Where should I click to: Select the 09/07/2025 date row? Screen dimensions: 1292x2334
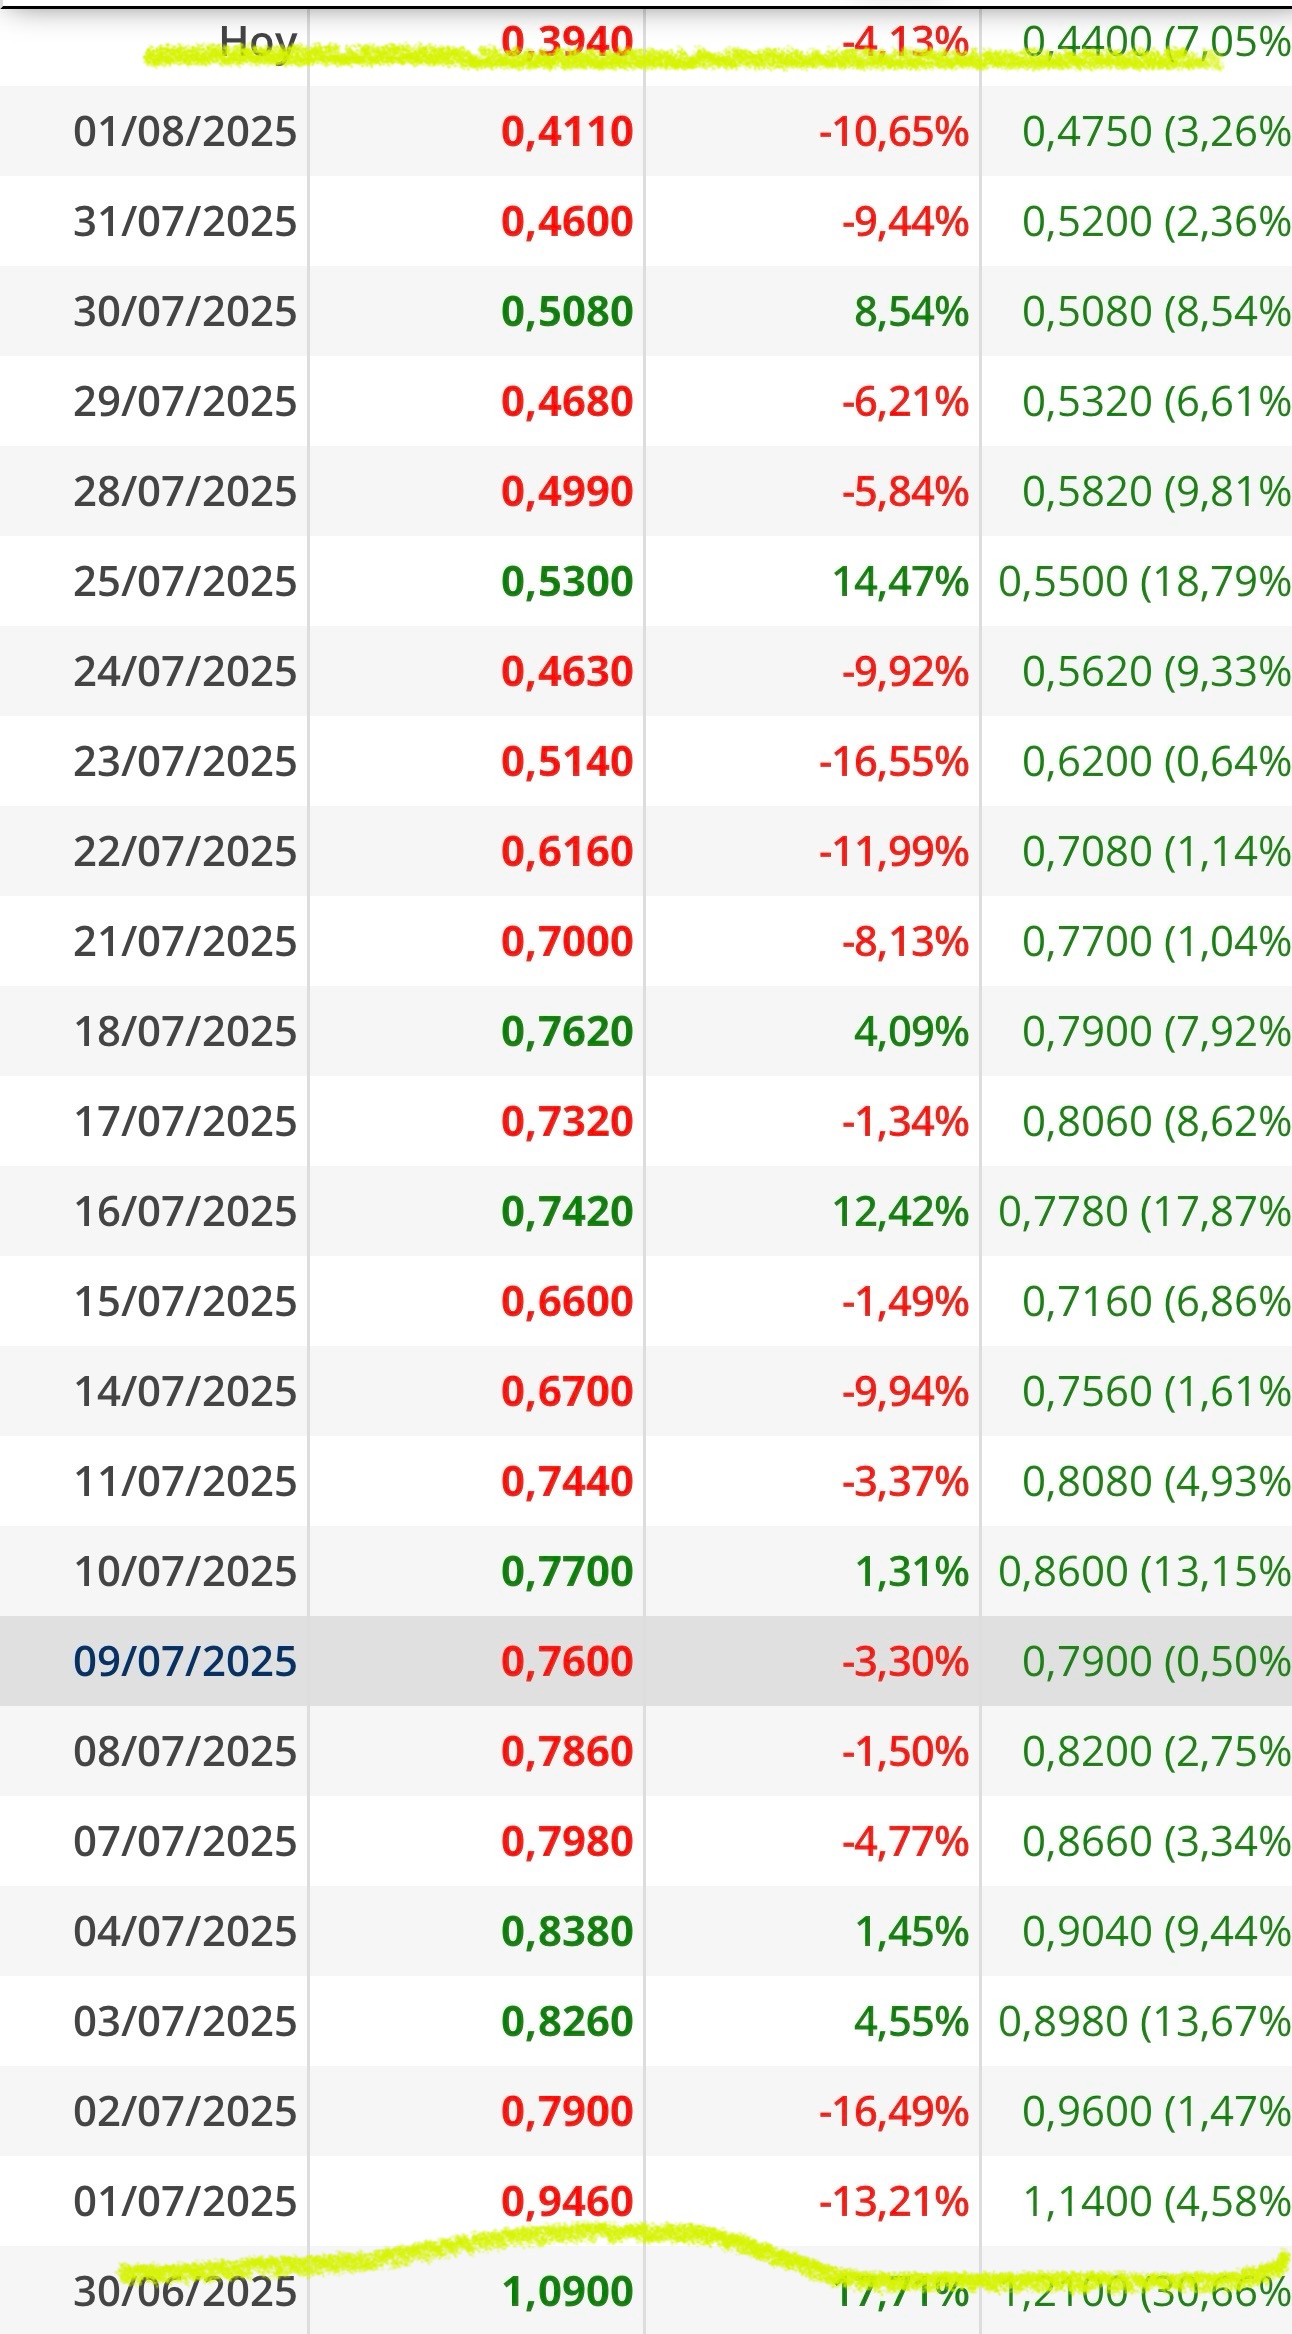(x=646, y=1661)
